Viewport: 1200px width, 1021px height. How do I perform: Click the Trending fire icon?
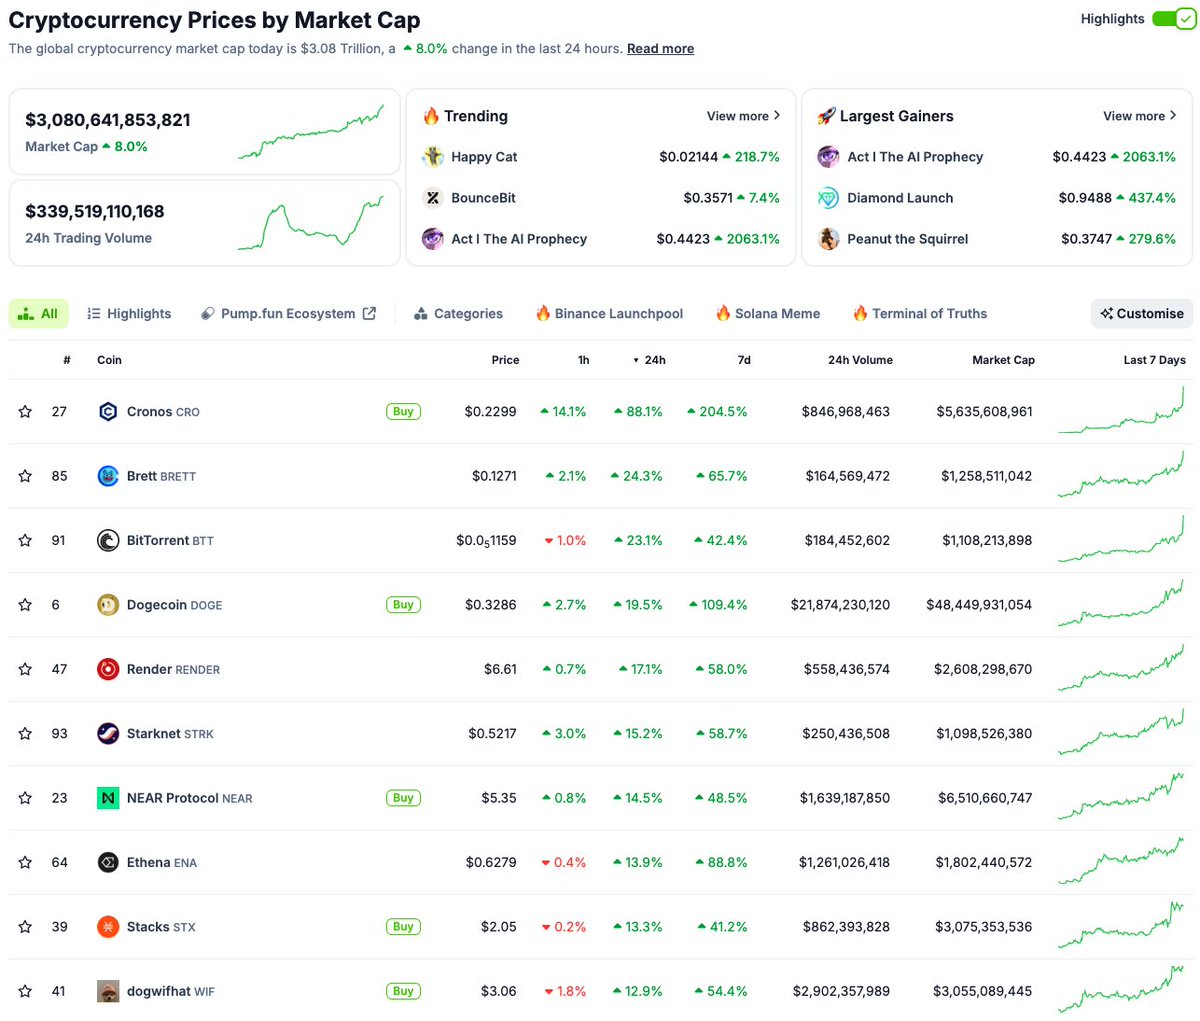click(431, 116)
